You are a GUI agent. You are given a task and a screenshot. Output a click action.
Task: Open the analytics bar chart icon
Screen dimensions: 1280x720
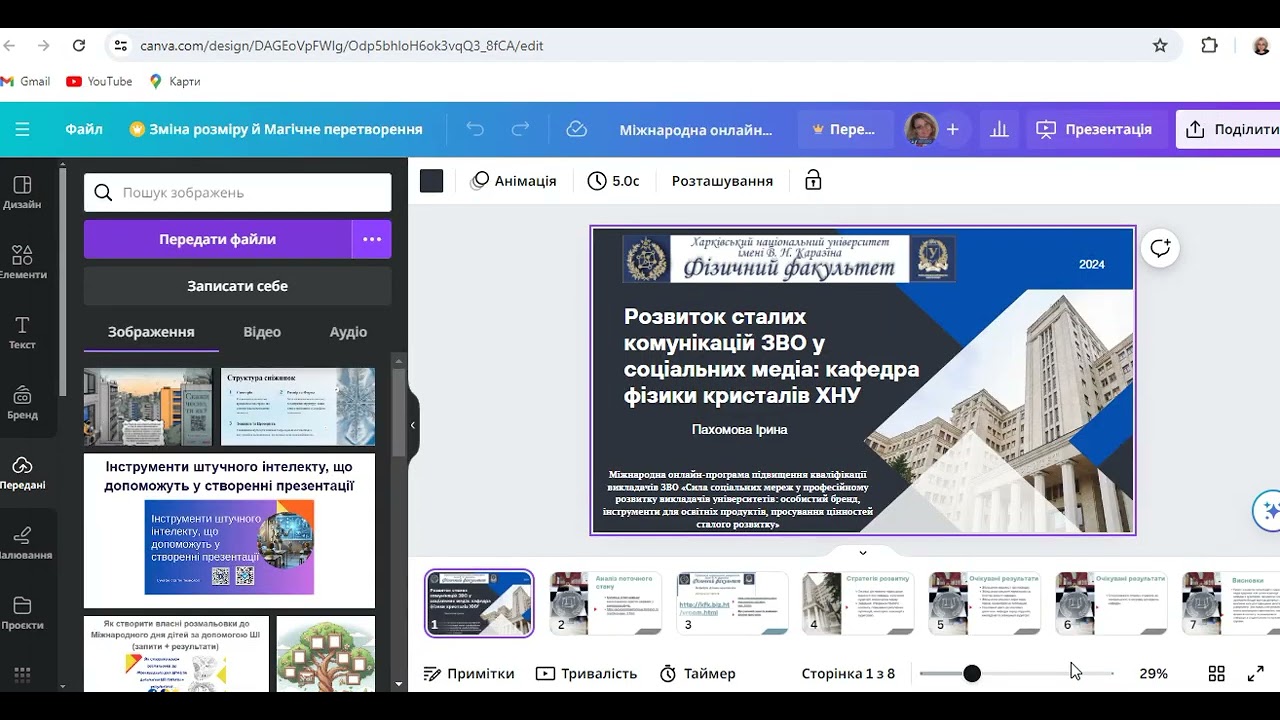coord(999,129)
